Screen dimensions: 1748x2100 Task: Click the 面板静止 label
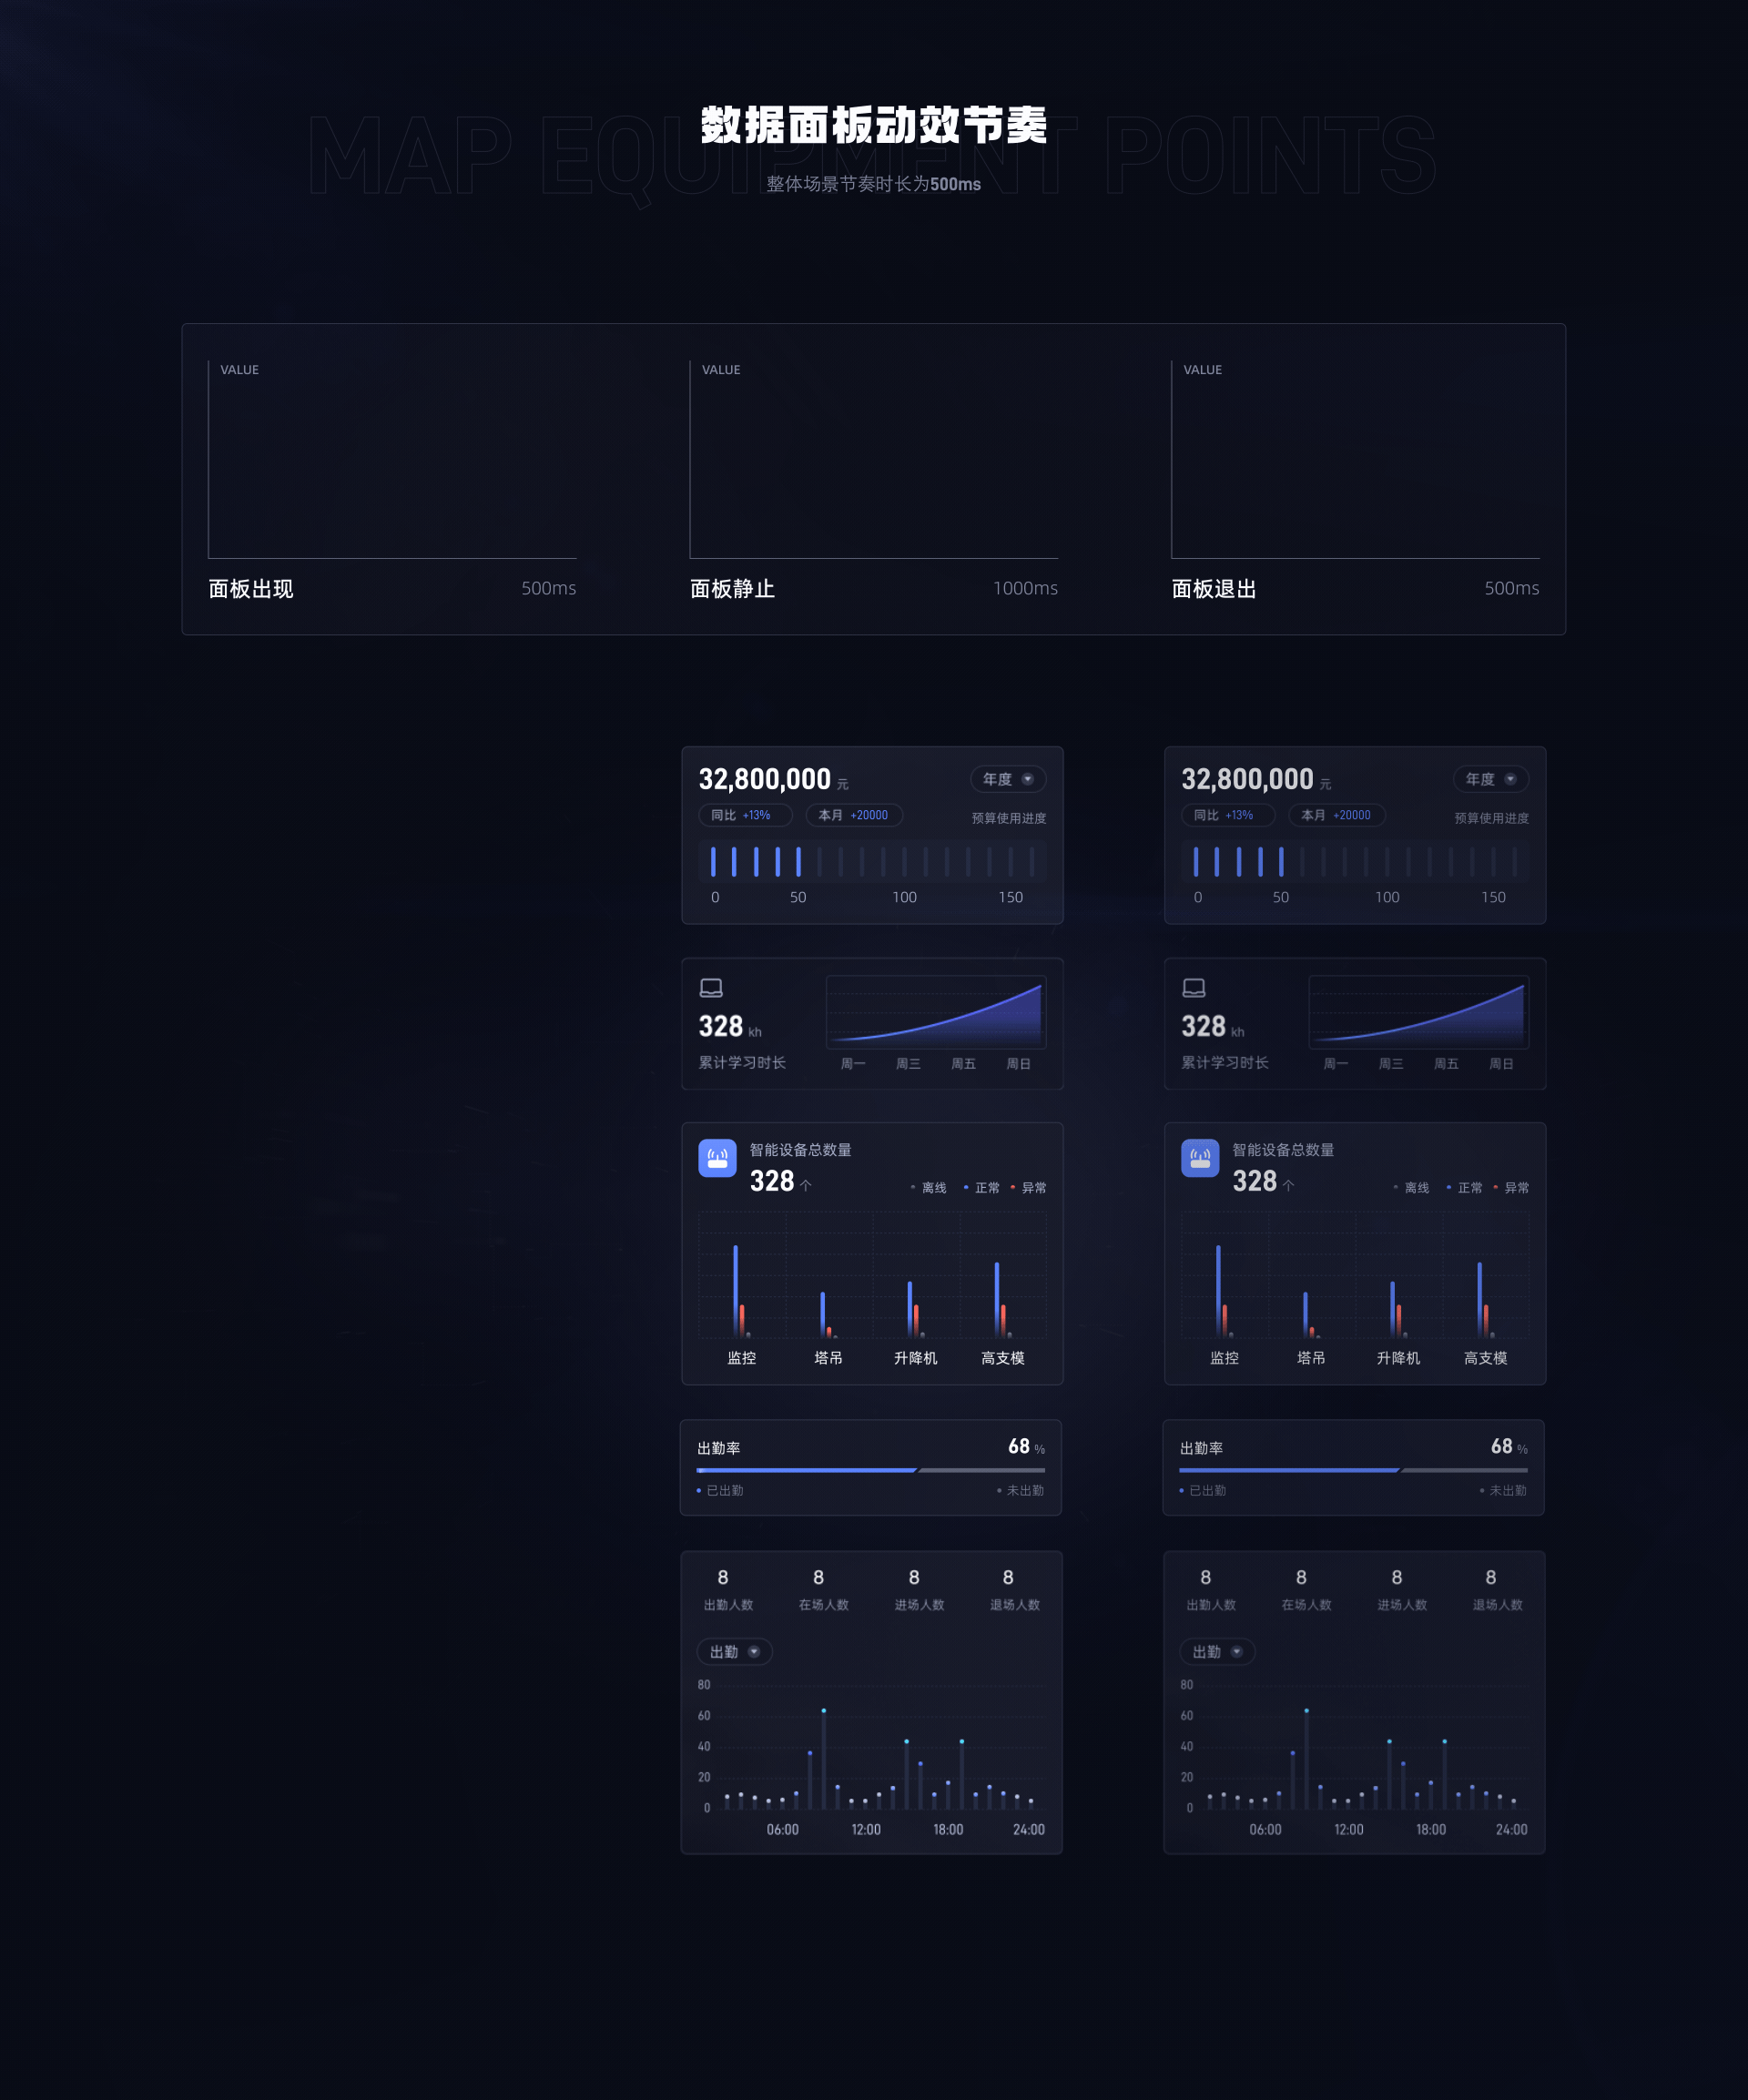pos(733,589)
